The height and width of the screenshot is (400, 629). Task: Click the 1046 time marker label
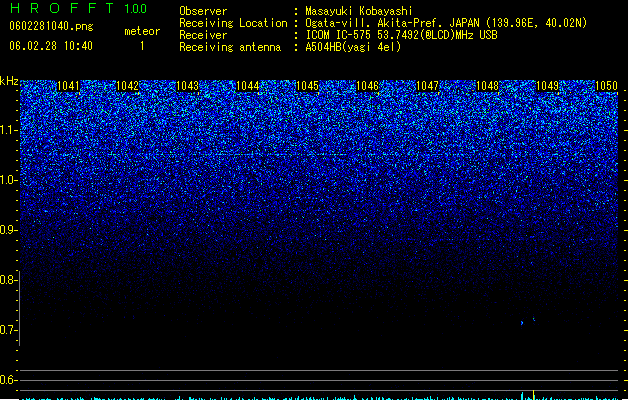click(x=367, y=86)
